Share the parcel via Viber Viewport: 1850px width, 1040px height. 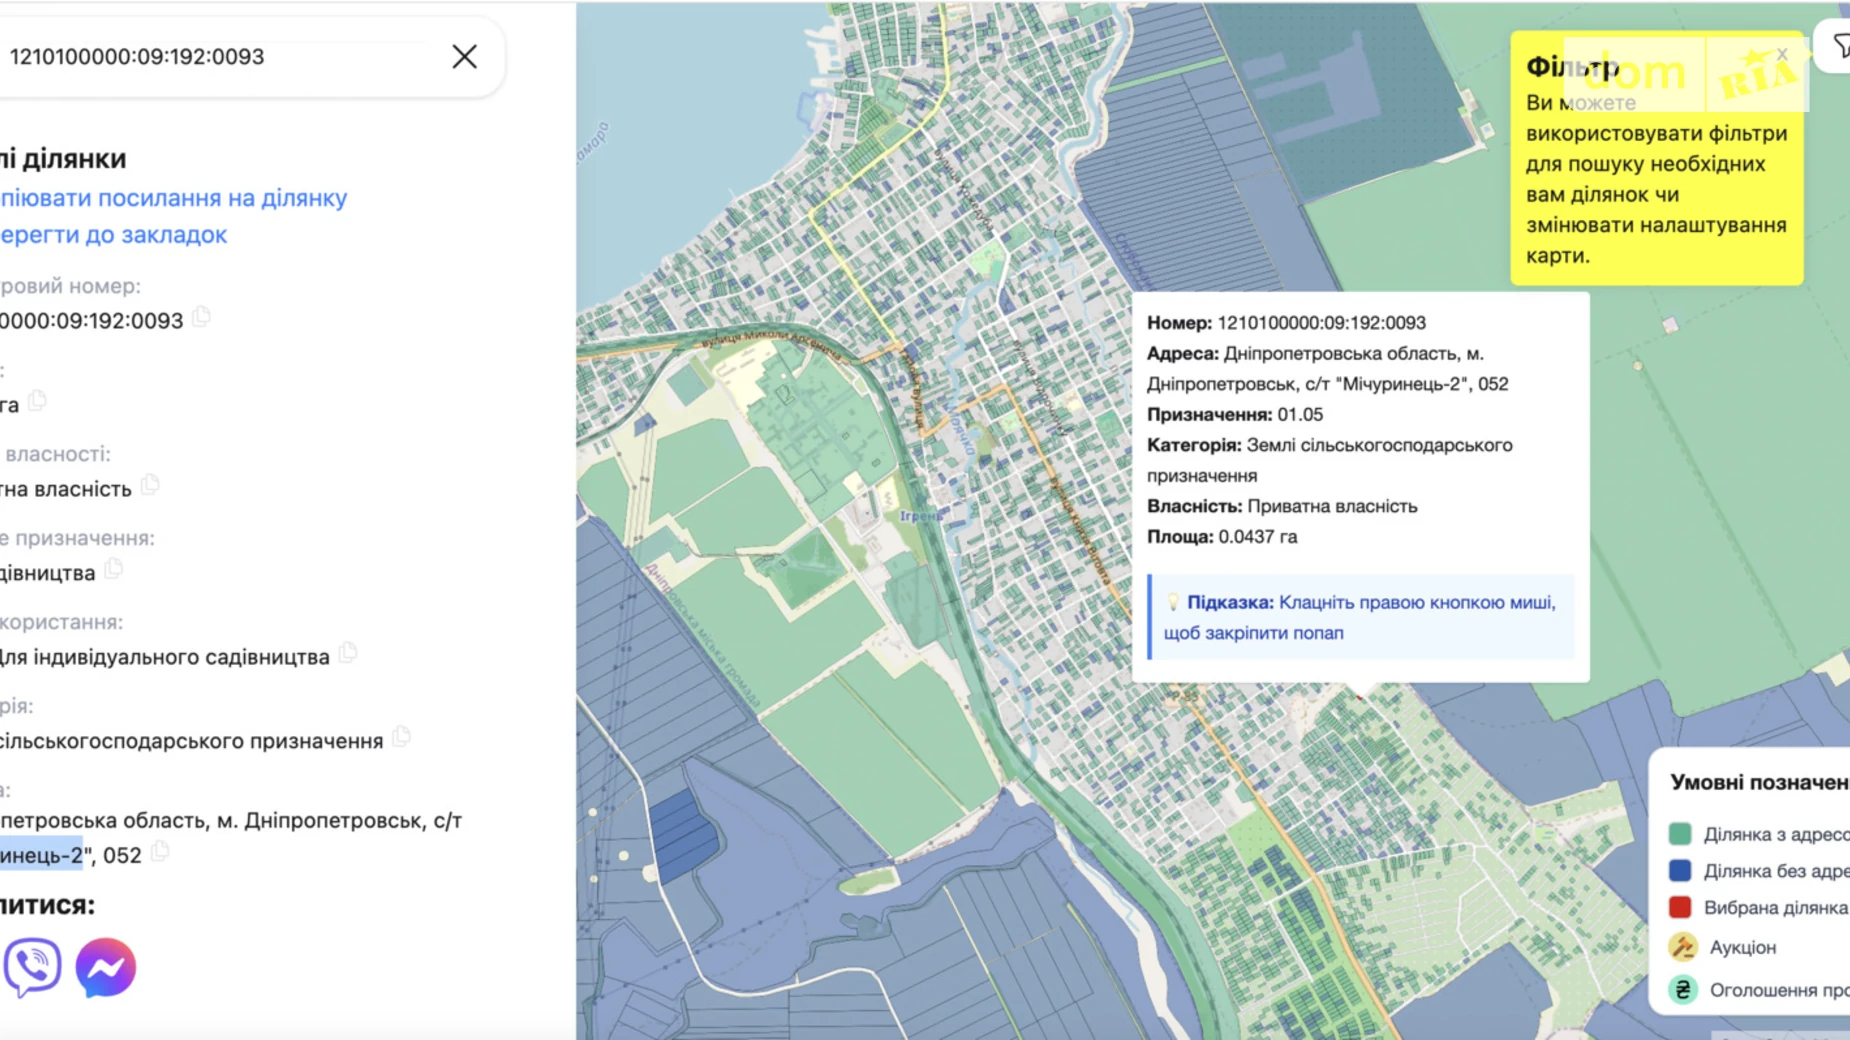coord(32,967)
